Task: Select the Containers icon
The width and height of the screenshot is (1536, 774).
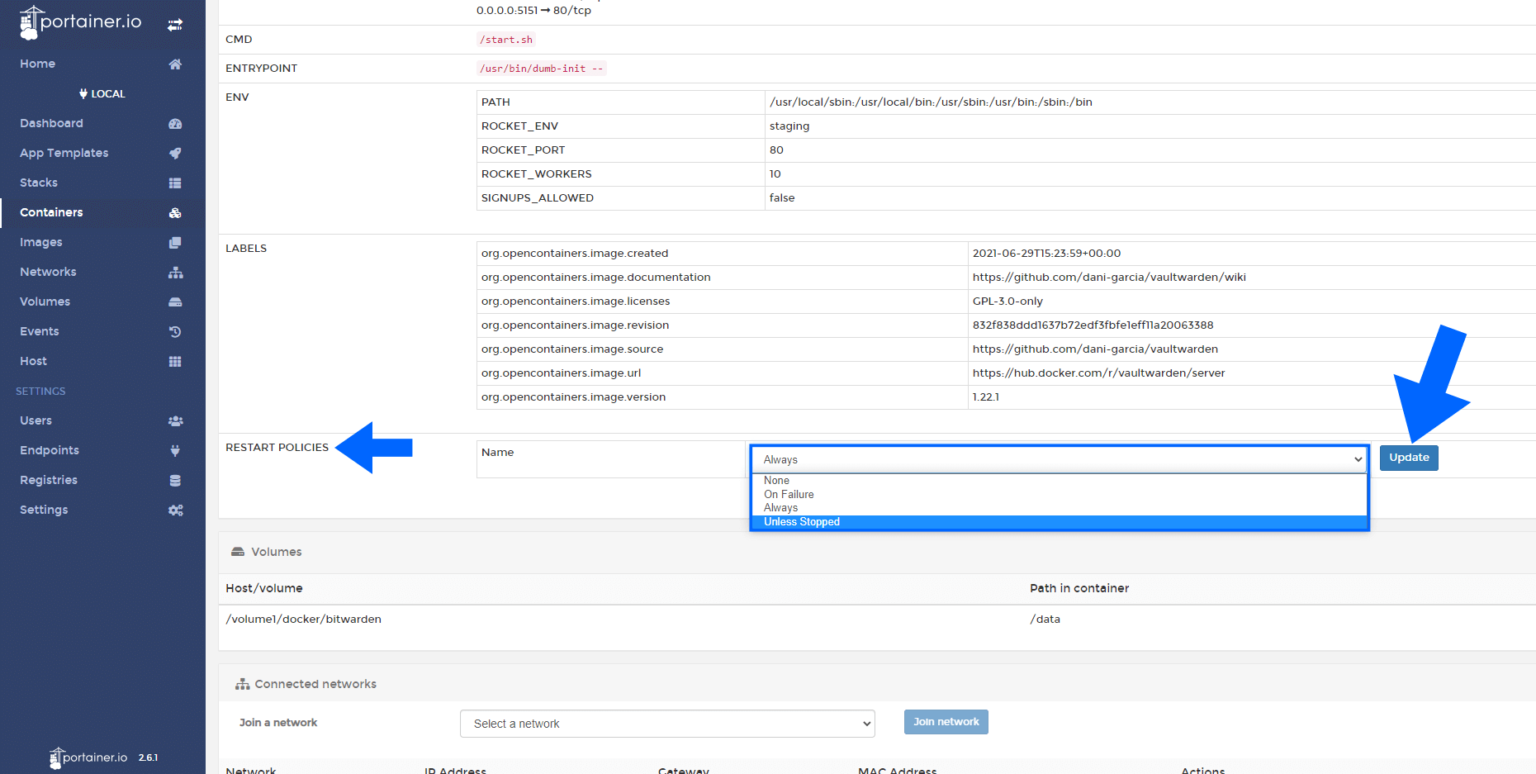Action: pyautogui.click(x=175, y=212)
